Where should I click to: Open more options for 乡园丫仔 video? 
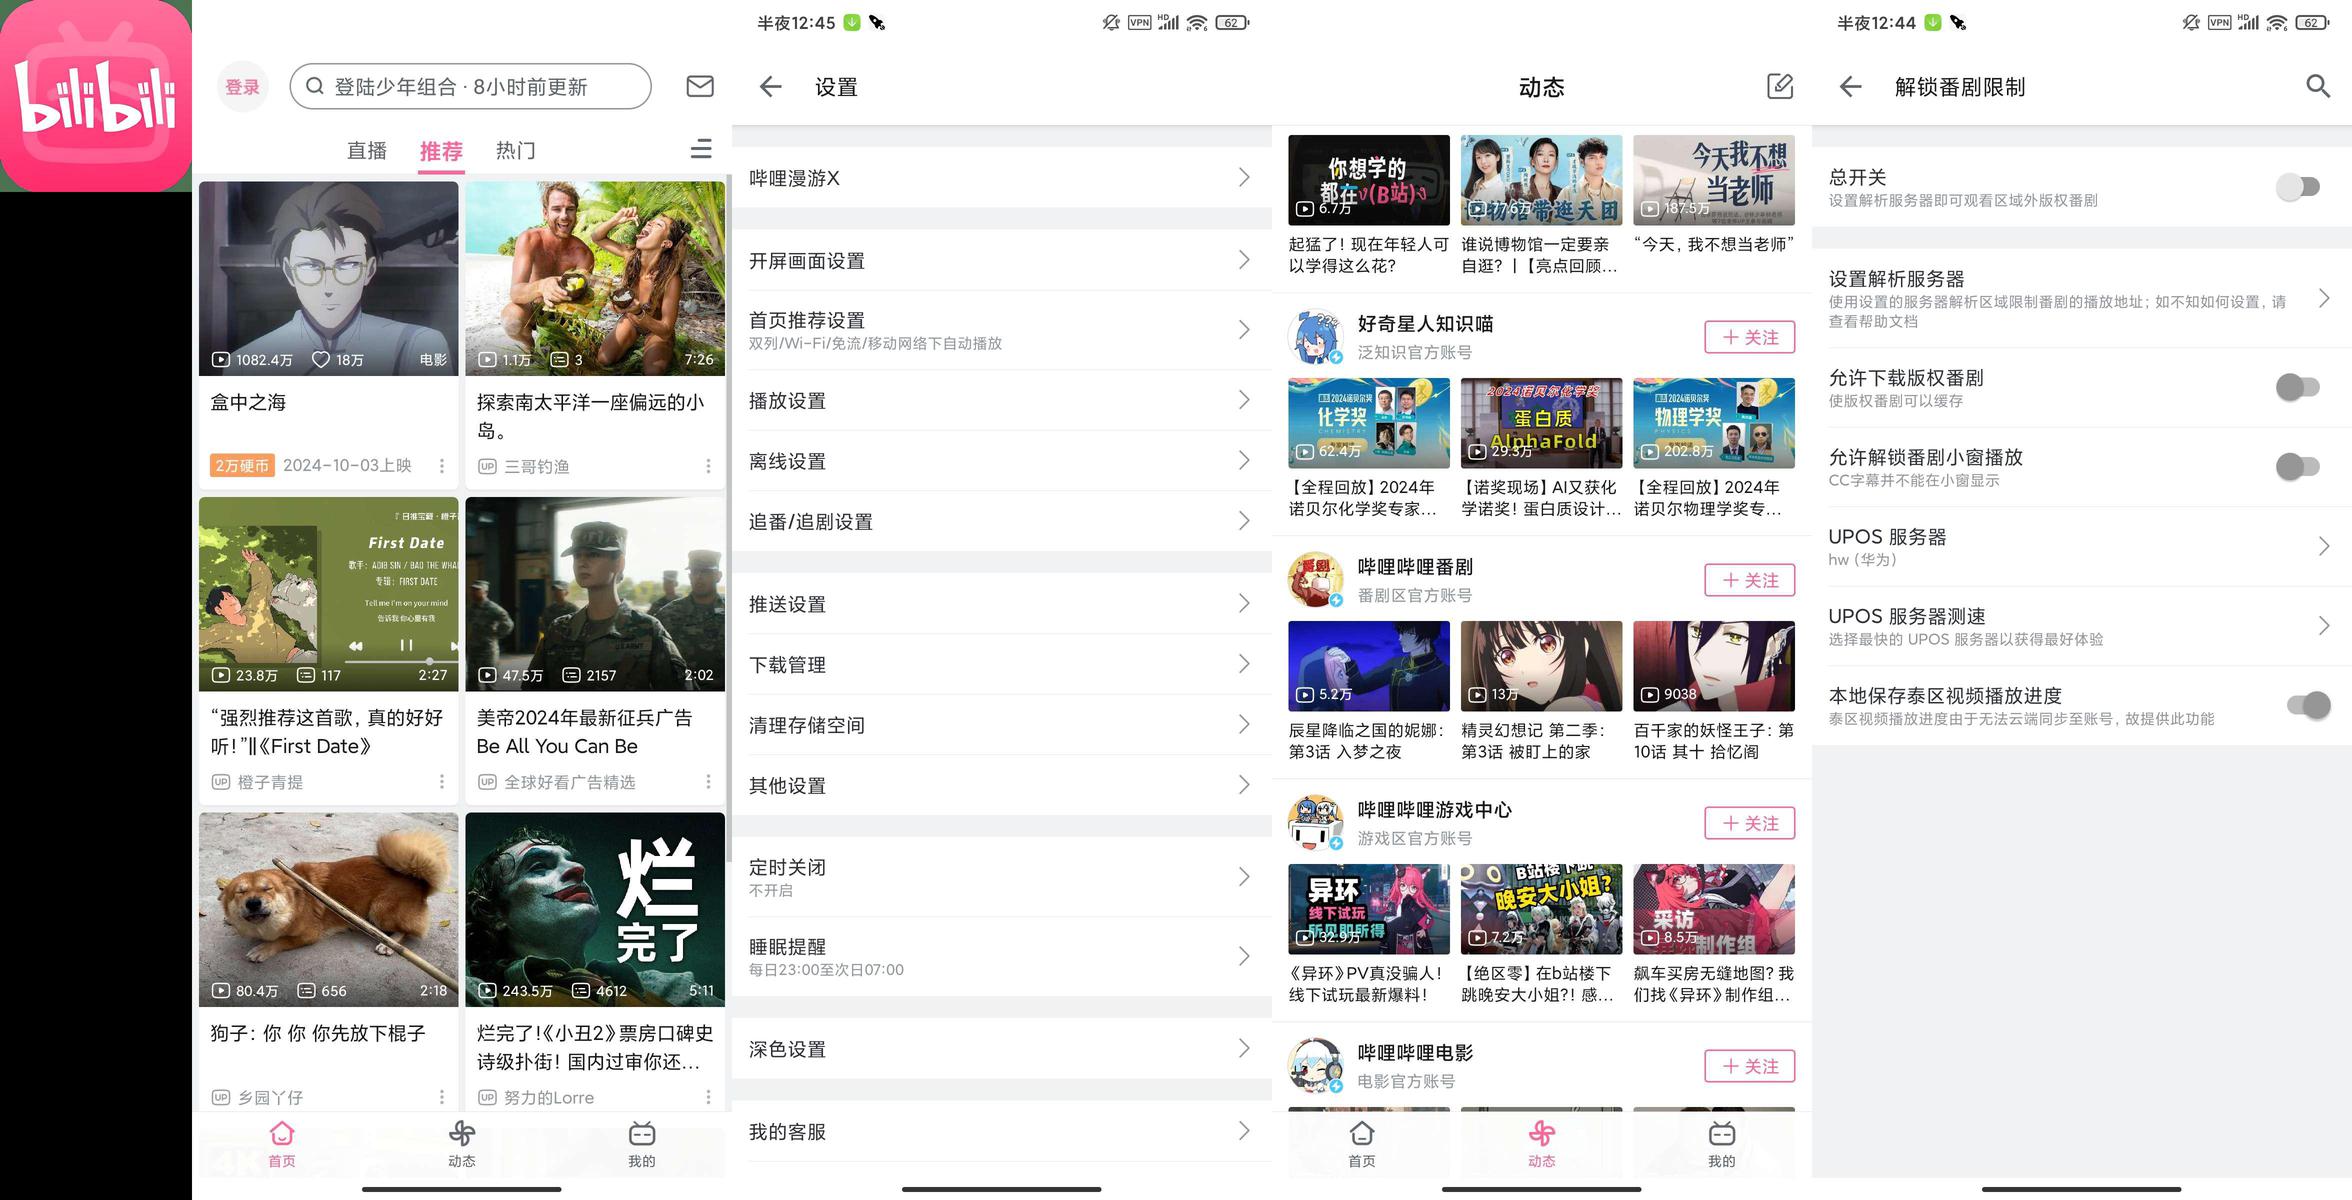[442, 1097]
